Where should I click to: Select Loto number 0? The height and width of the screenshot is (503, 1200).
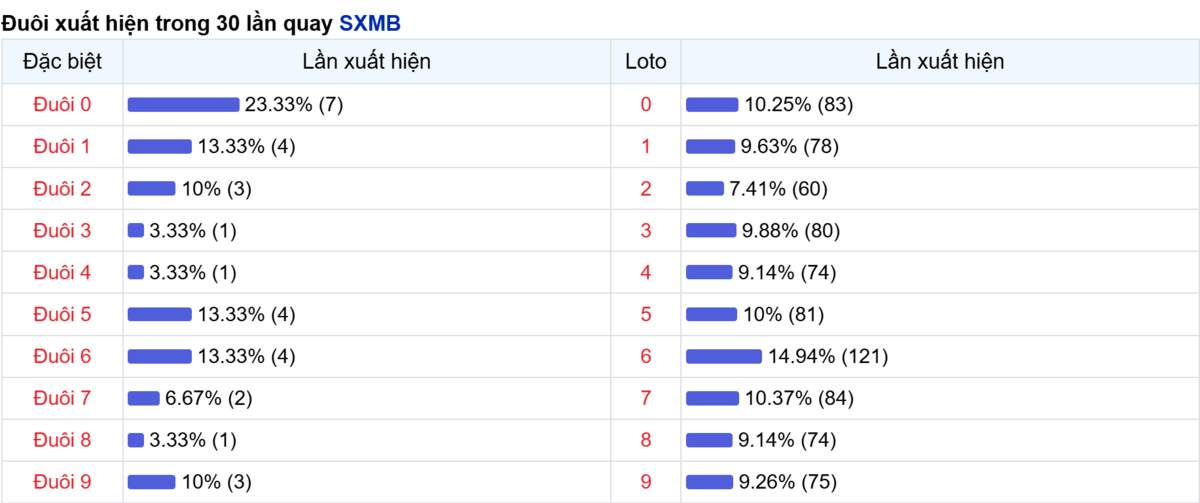coord(646,105)
